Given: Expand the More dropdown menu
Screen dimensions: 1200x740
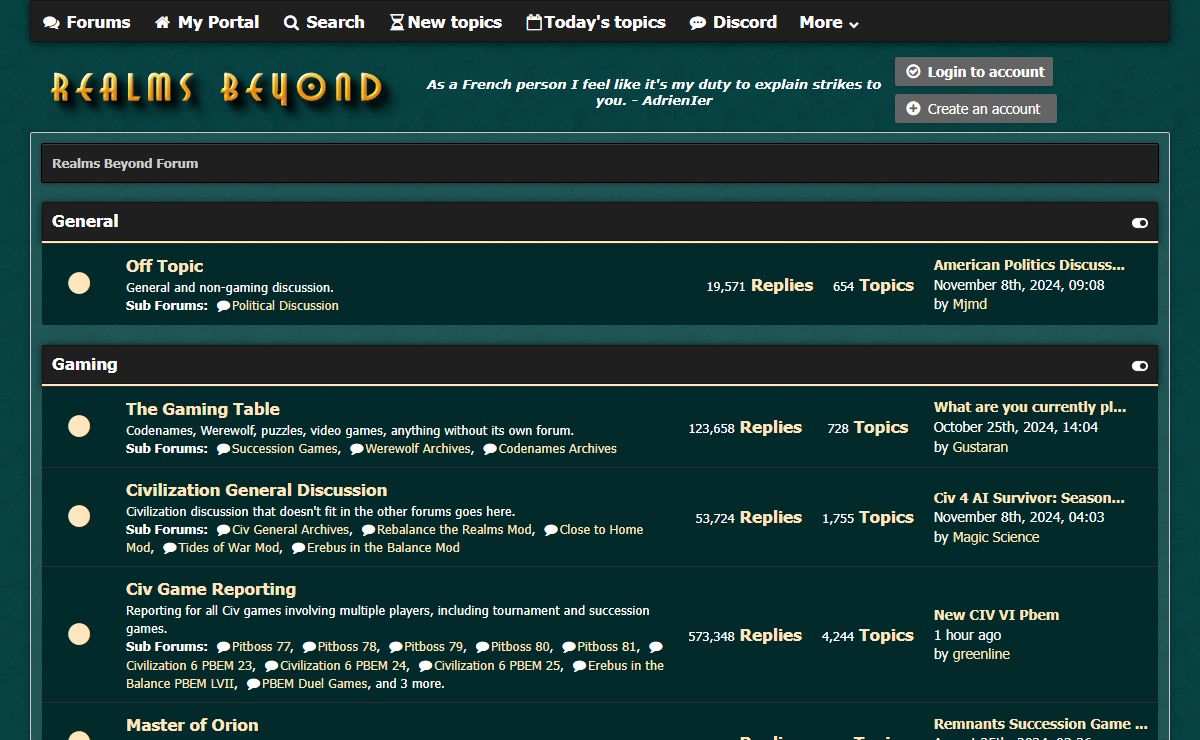Looking at the screenshot, I should coord(829,22).
